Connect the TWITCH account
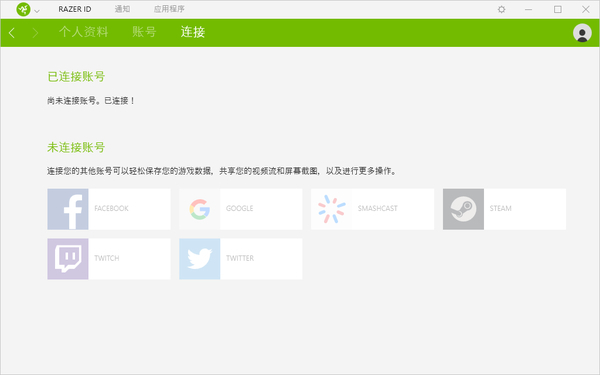Image resolution: width=600 pixels, height=375 pixels. coord(109,259)
